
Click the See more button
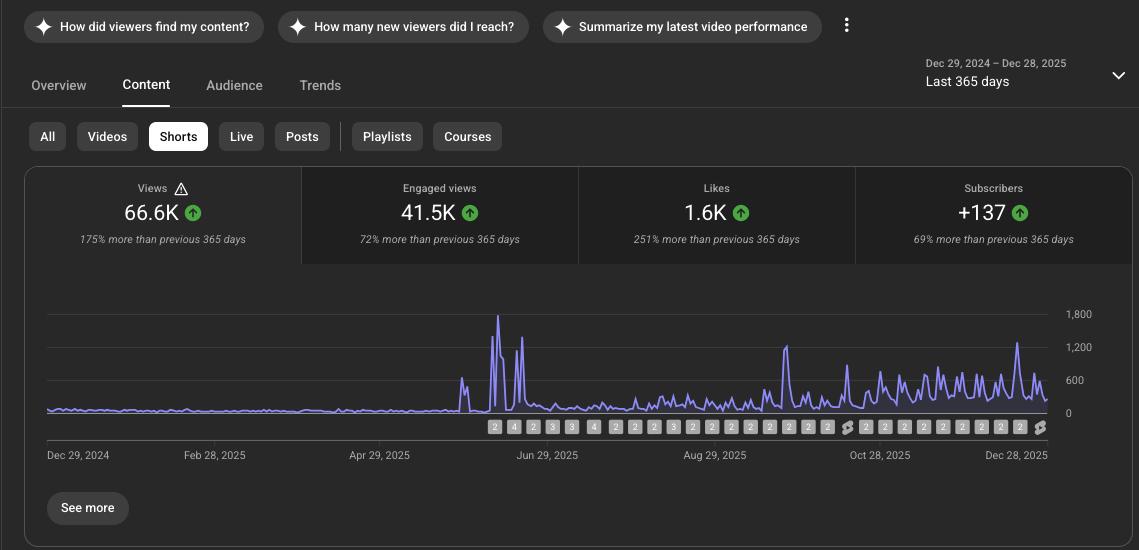click(x=88, y=508)
